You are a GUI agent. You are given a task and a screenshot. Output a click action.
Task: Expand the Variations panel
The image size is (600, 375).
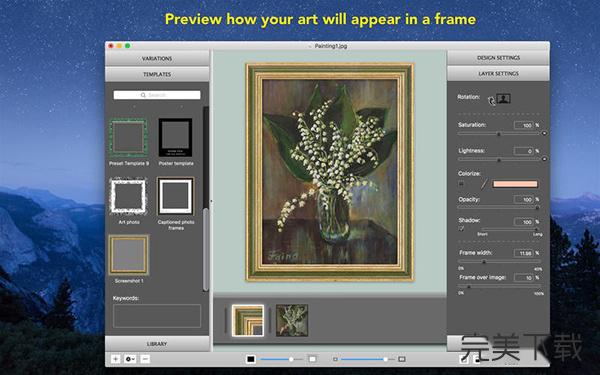157,58
